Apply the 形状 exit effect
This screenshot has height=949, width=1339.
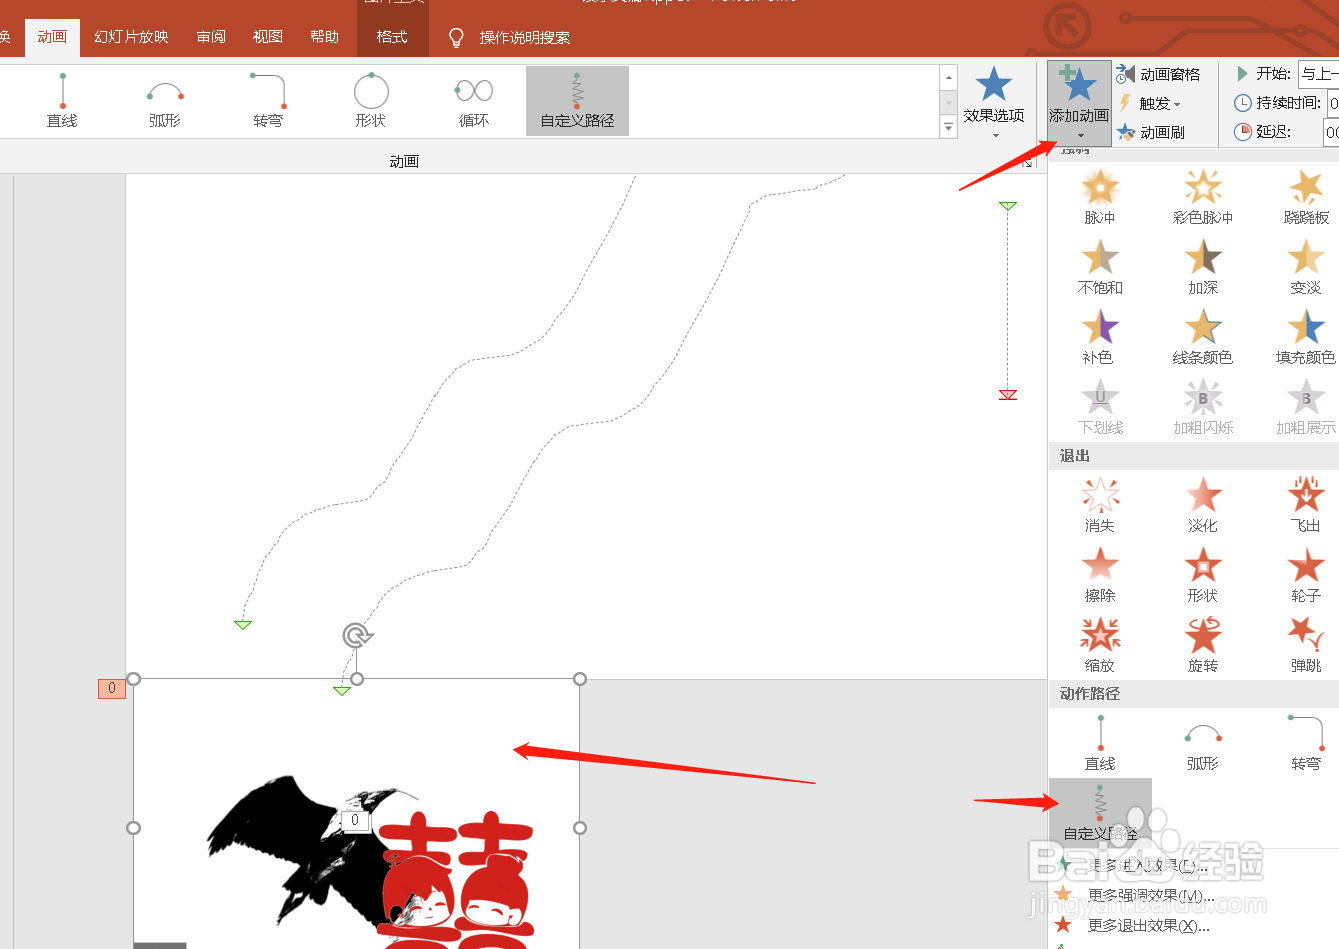click(x=1203, y=575)
